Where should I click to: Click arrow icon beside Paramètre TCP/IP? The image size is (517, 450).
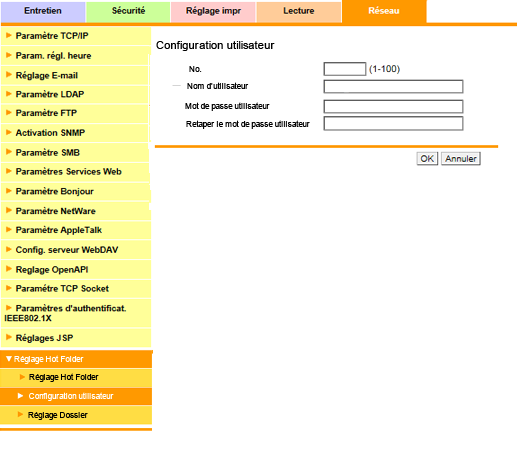(9, 35)
